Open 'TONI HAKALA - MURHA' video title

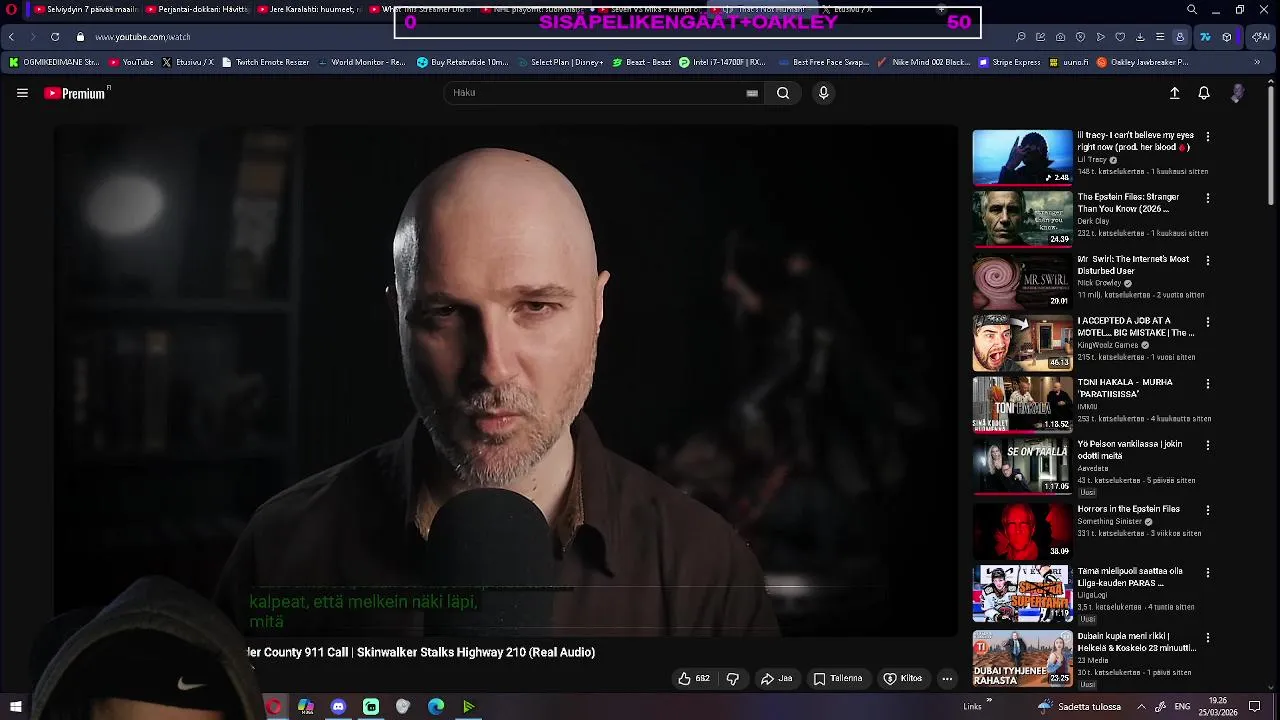[1125, 388]
